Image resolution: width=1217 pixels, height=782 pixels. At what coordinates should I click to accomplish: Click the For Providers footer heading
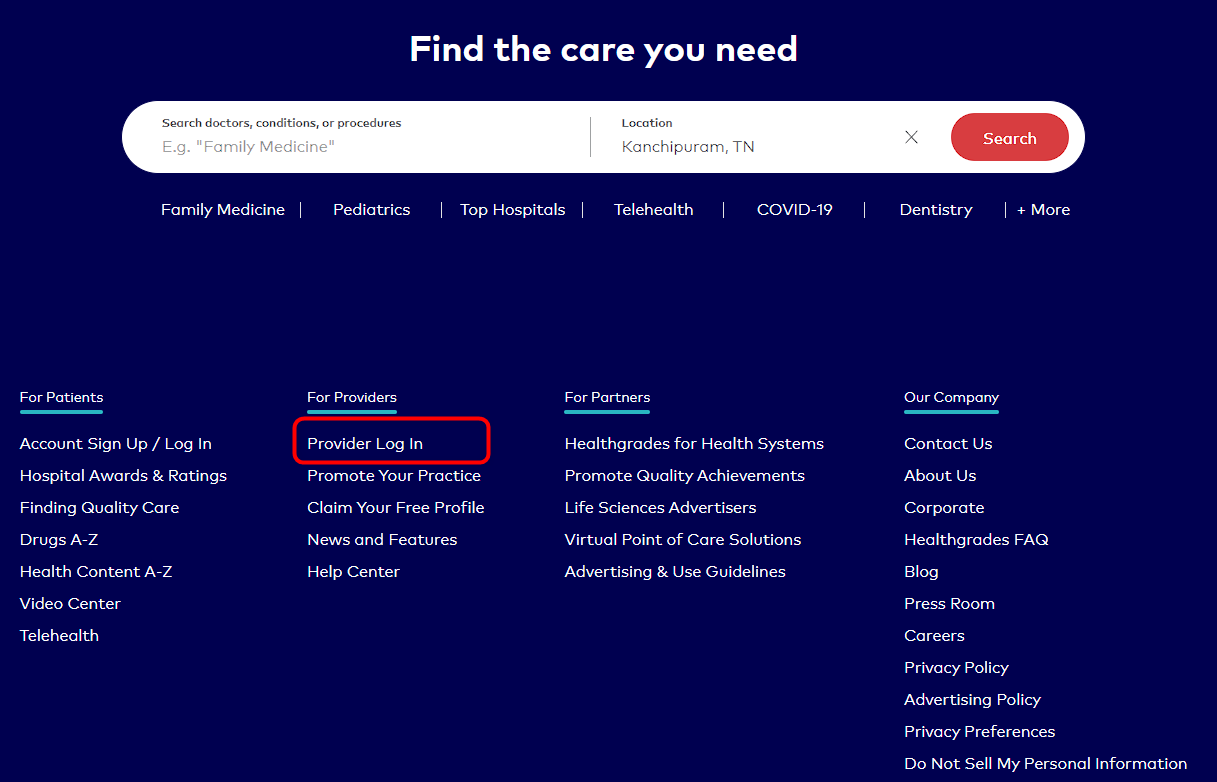pyautogui.click(x=352, y=398)
